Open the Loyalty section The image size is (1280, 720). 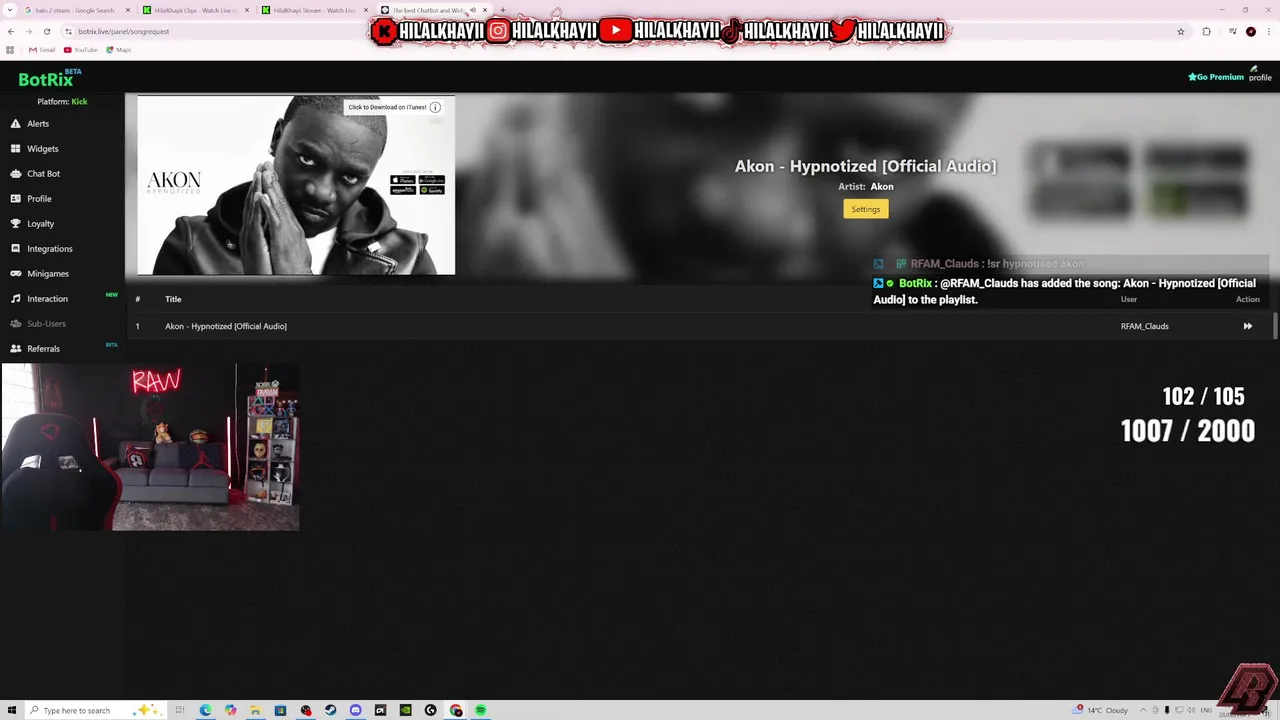coord(33,224)
